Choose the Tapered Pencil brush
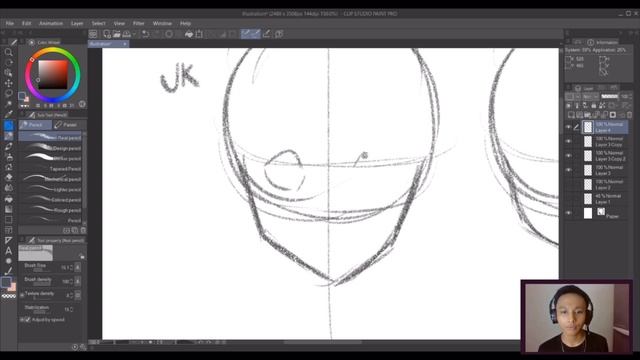Viewport: 640px width, 360px height. (51, 169)
